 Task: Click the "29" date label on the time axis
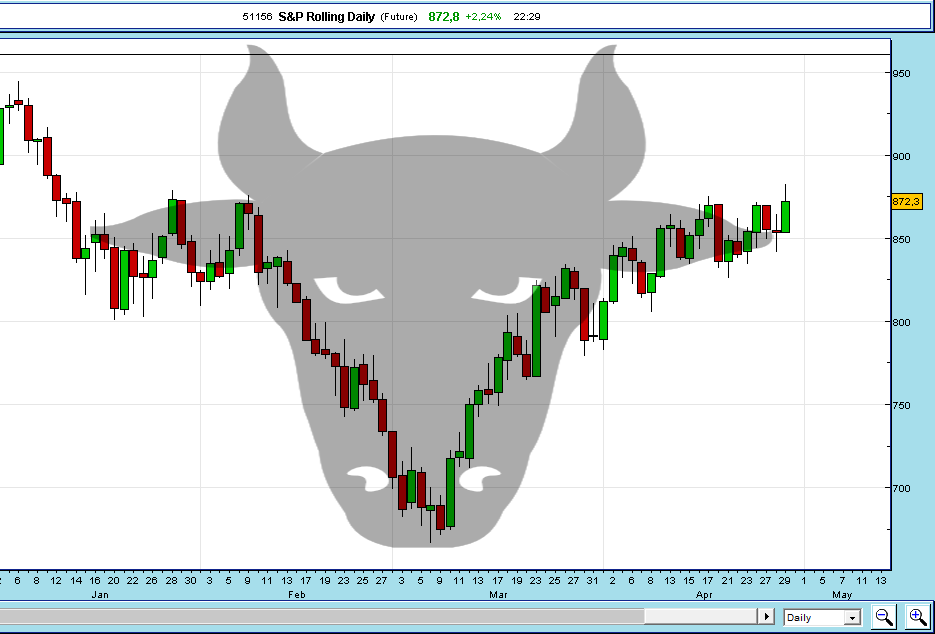tap(784, 580)
